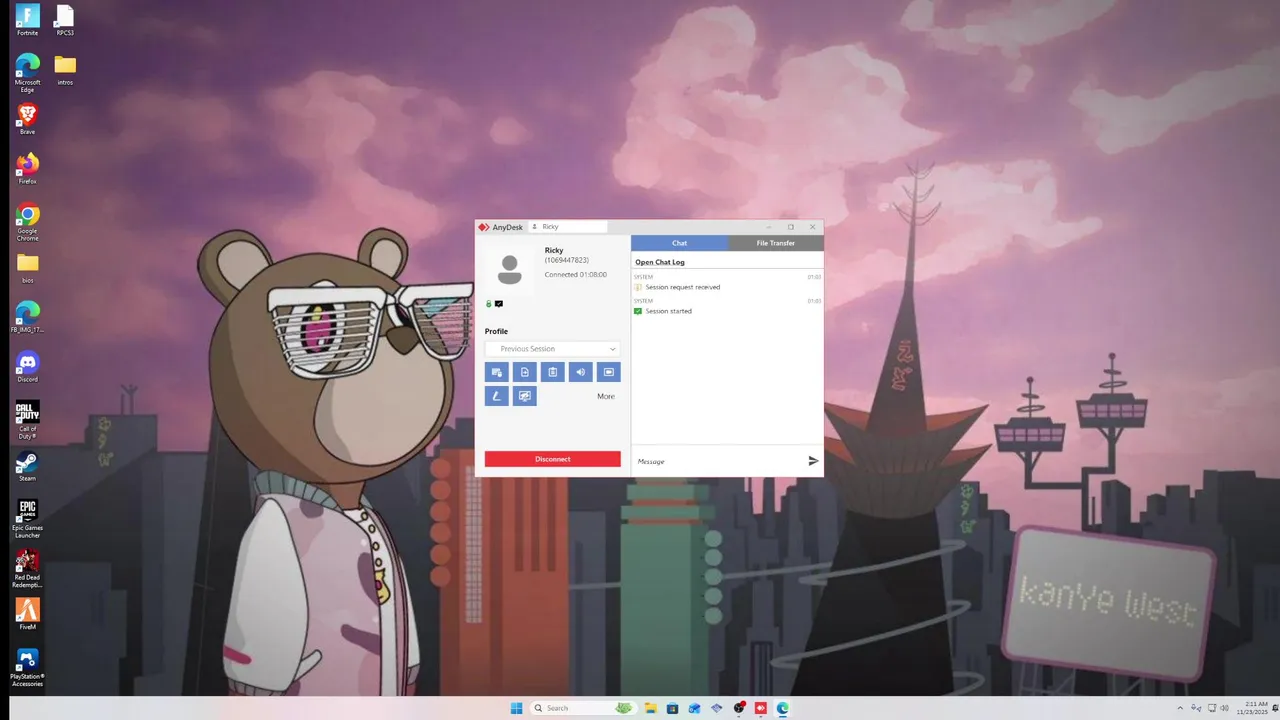Send chat message arrow icon
Image resolution: width=1280 pixels, height=720 pixels.
pos(813,461)
